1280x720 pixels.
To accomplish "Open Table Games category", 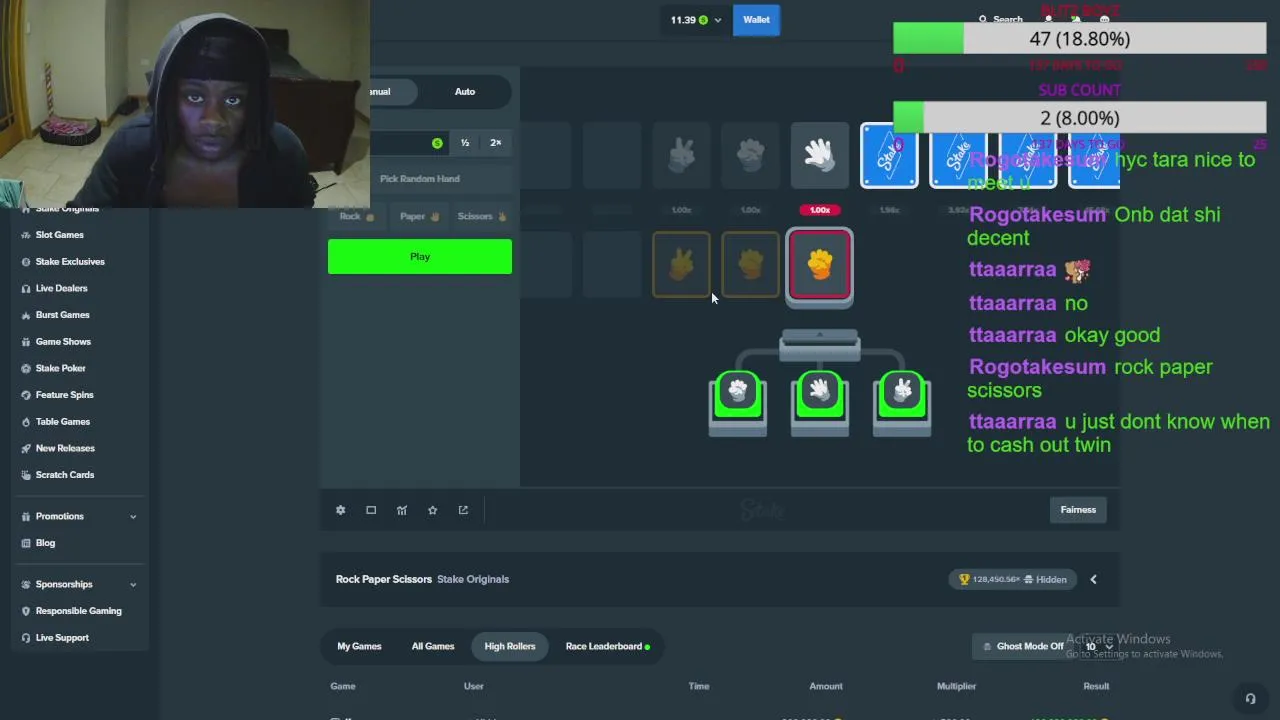I will coord(62,422).
